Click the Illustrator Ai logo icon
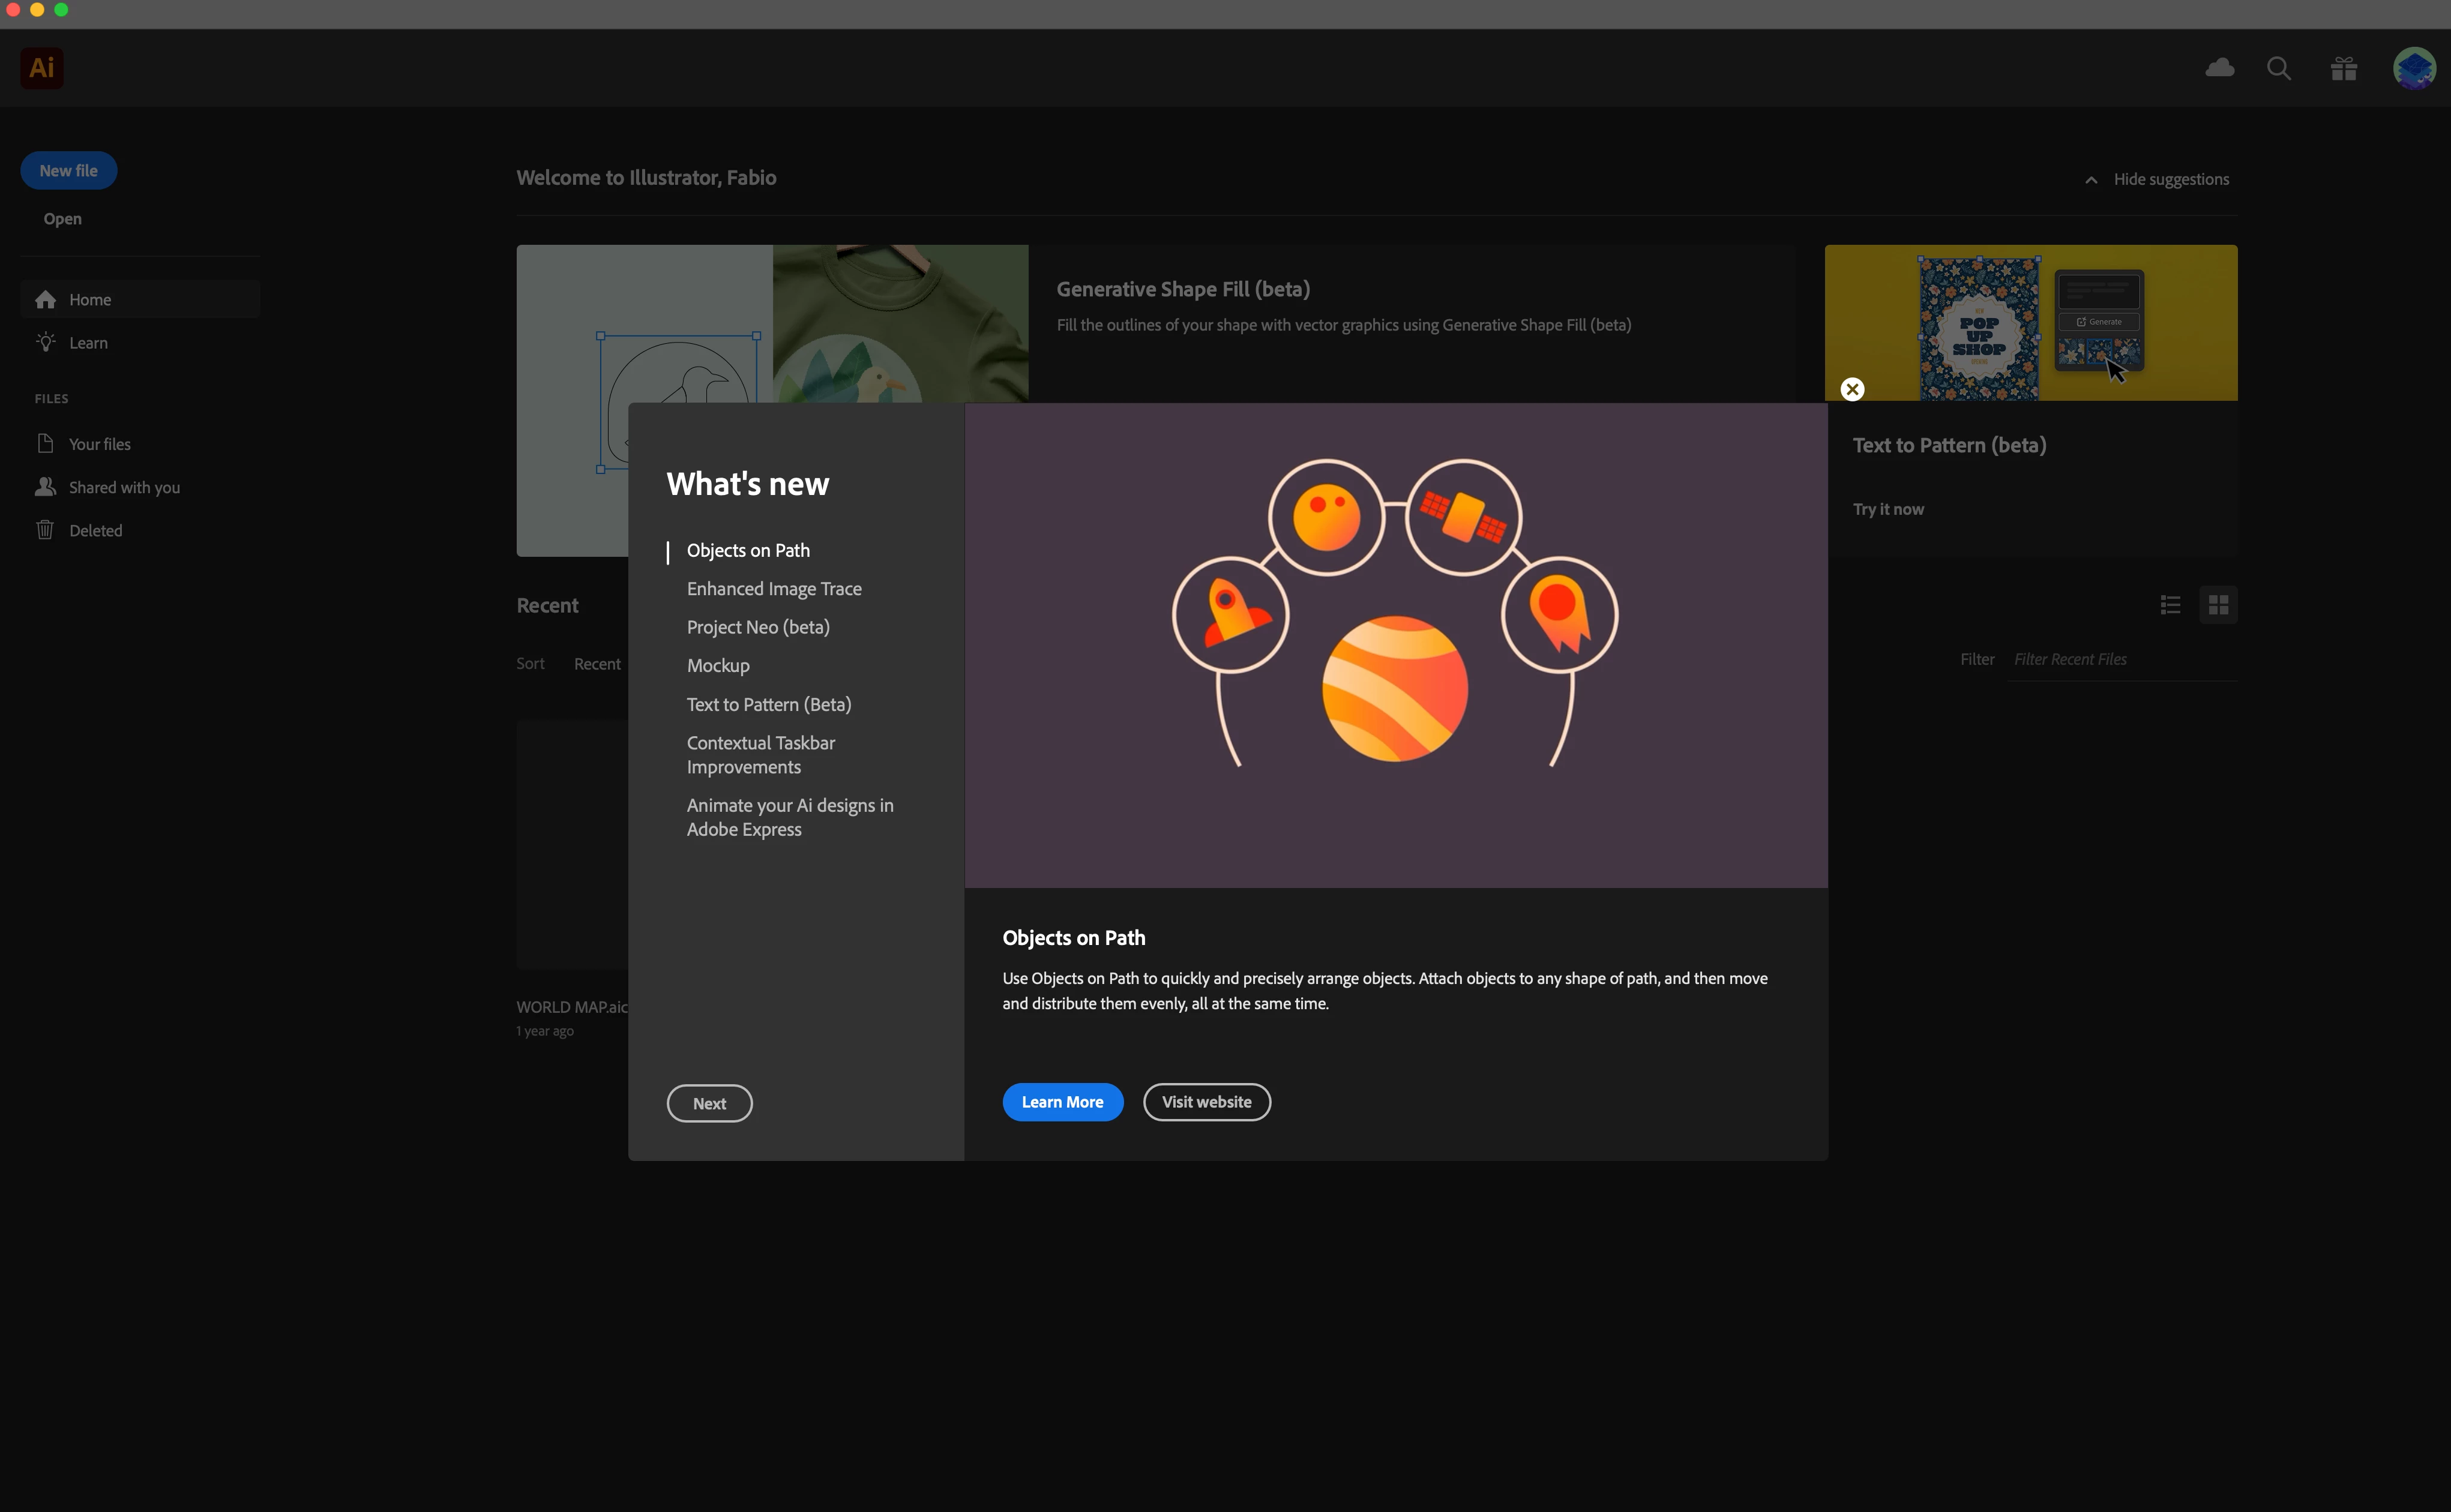 pos(42,68)
